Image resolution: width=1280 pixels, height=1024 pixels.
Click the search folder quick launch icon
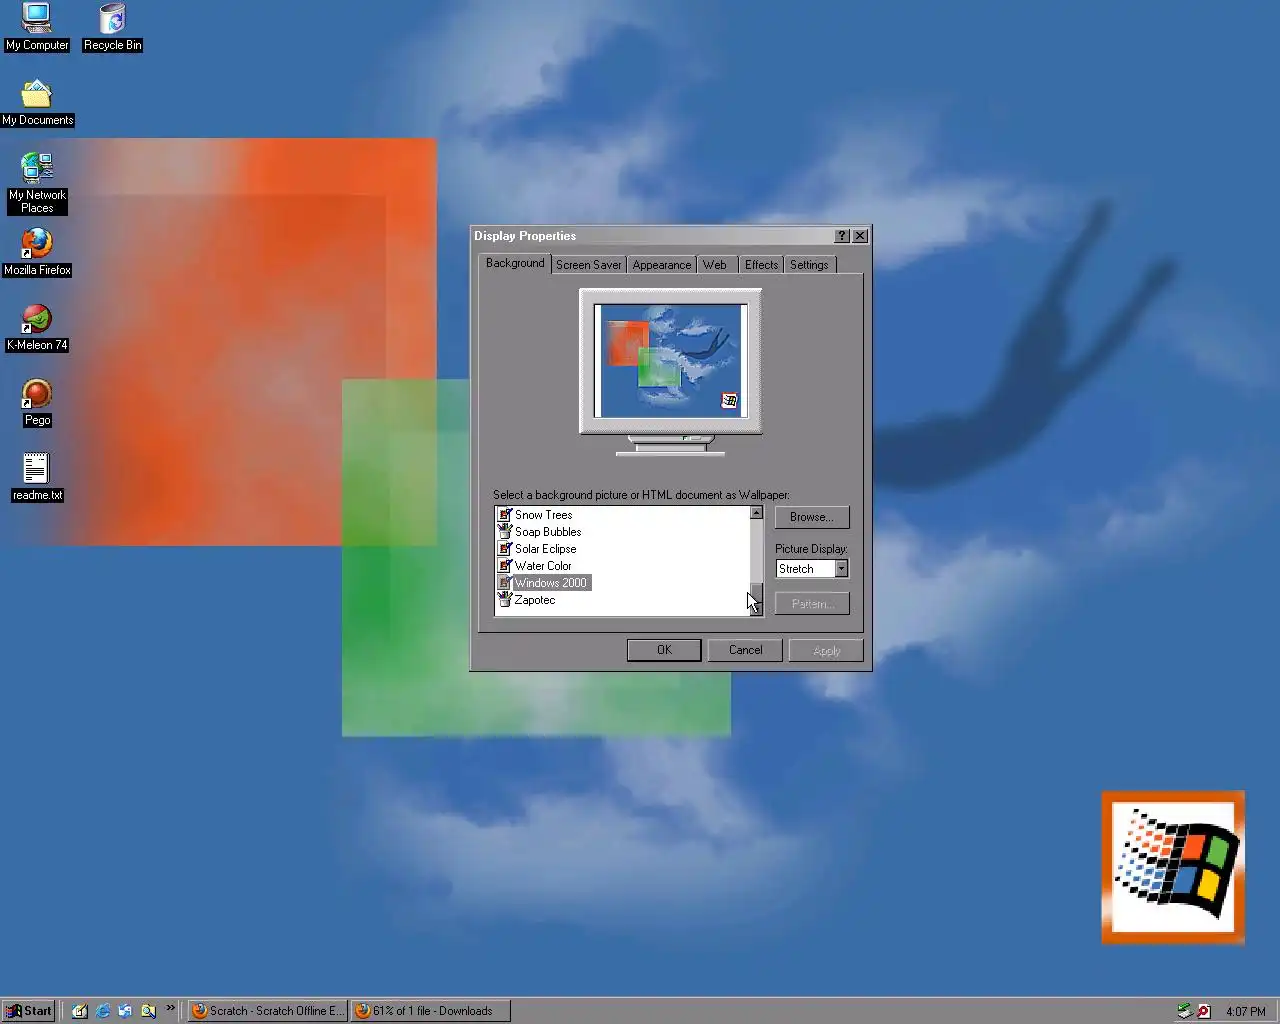click(148, 1011)
